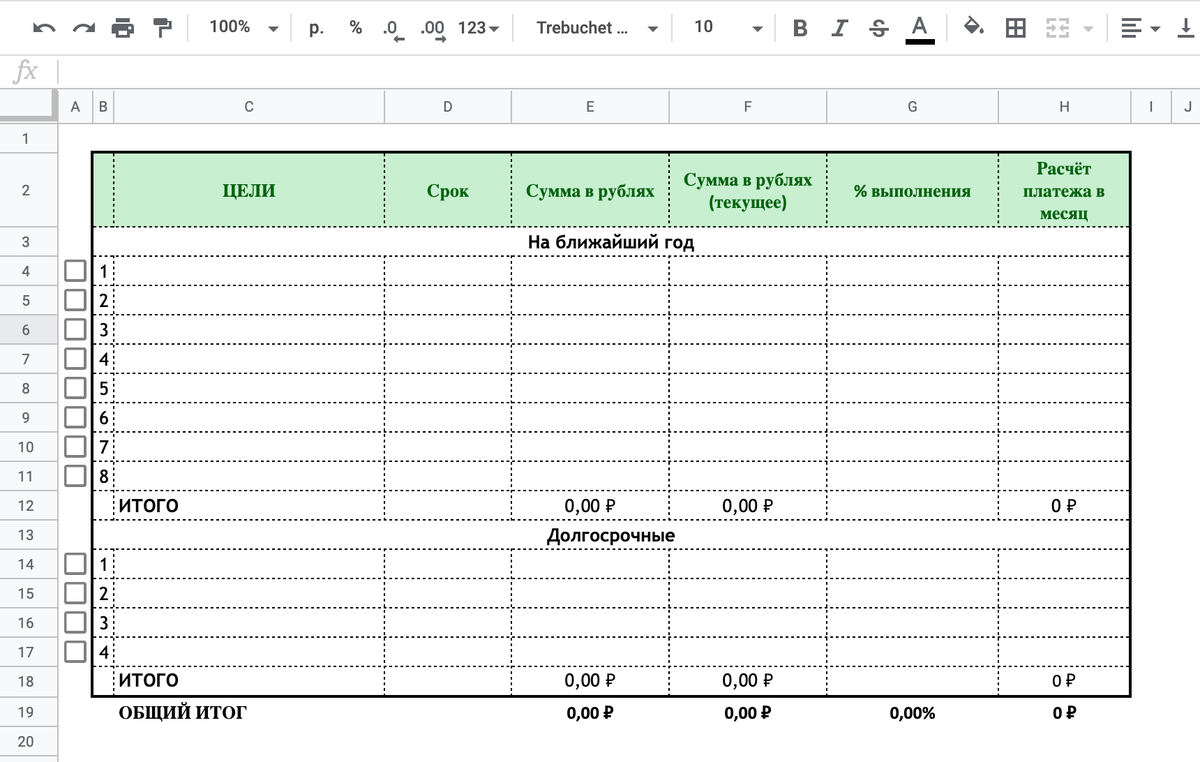Image resolution: width=1200 pixels, height=762 pixels.
Task: Click the 'На ближайший год' section row
Action: point(611,242)
